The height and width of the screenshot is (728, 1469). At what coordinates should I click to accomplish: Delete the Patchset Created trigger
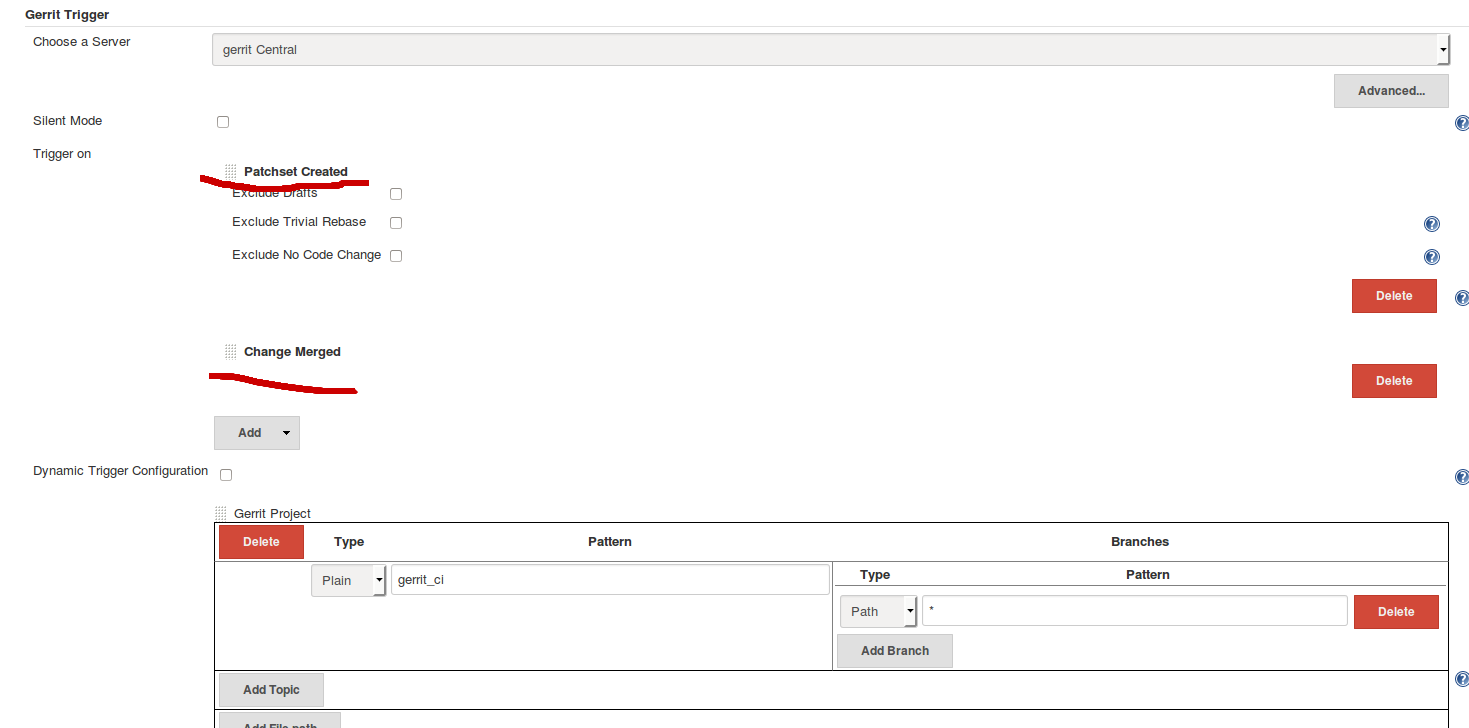click(1394, 296)
